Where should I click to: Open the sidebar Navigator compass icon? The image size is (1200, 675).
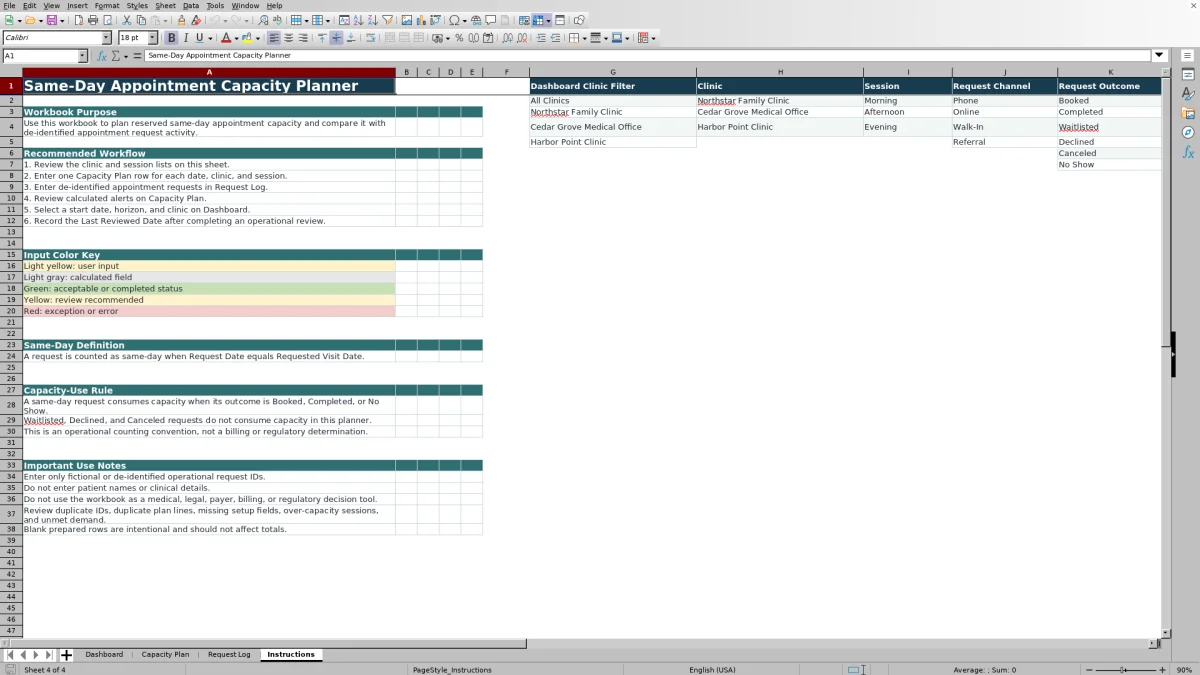tap(1188, 132)
